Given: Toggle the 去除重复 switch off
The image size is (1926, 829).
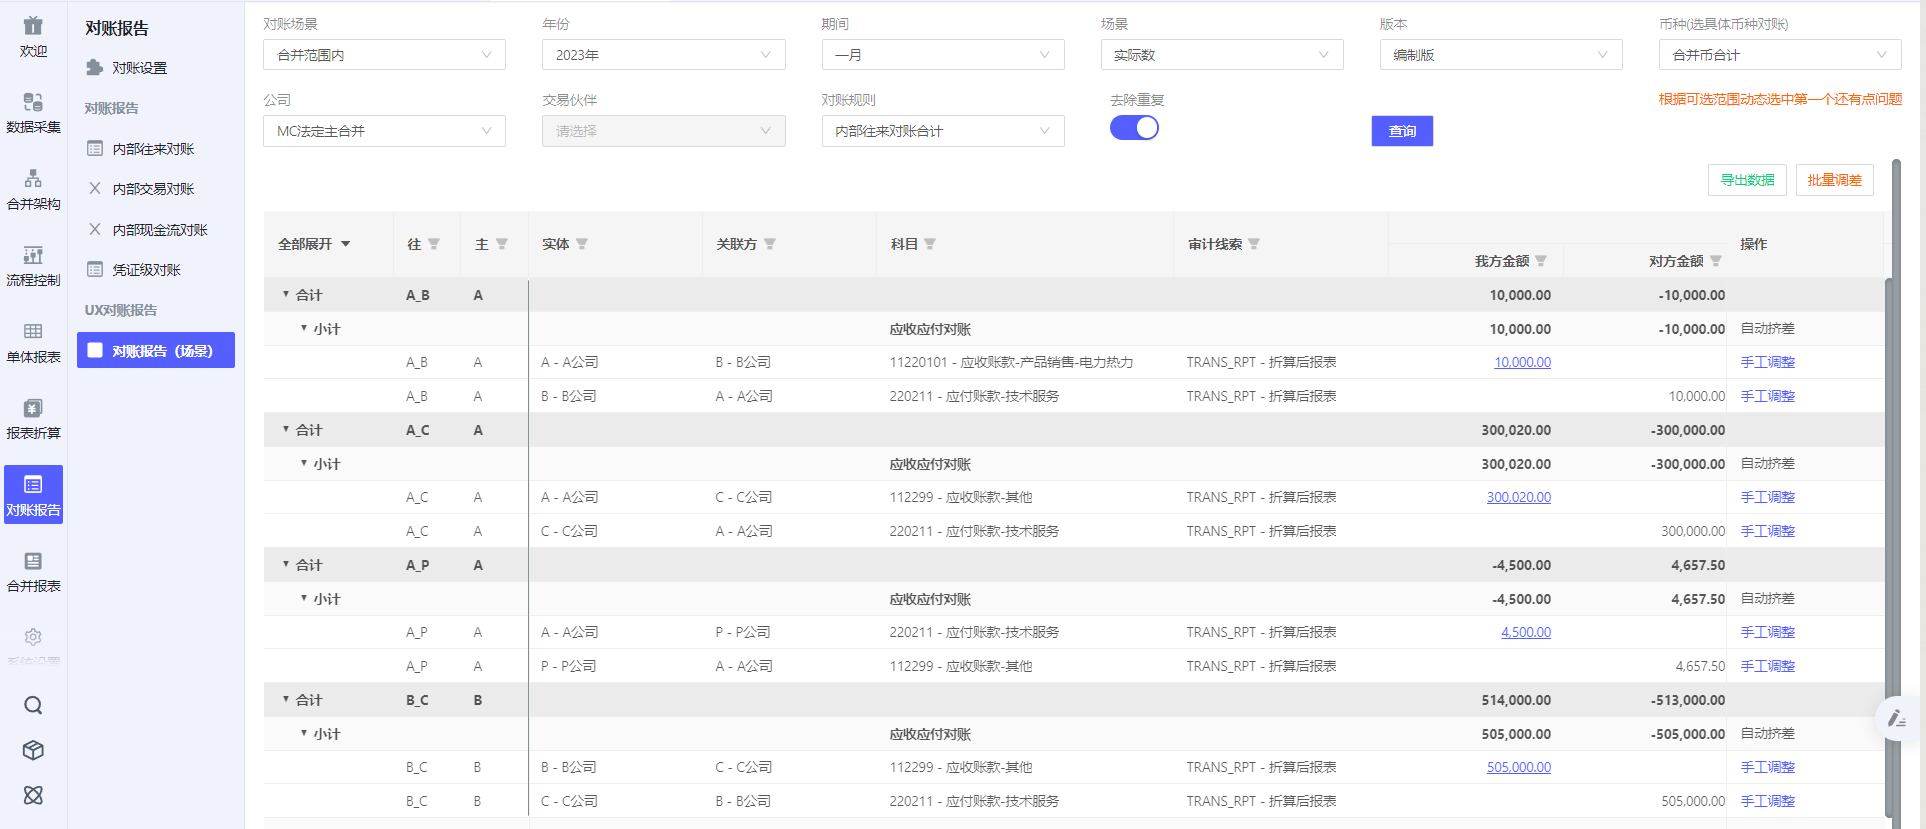Looking at the screenshot, I should tap(1134, 128).
